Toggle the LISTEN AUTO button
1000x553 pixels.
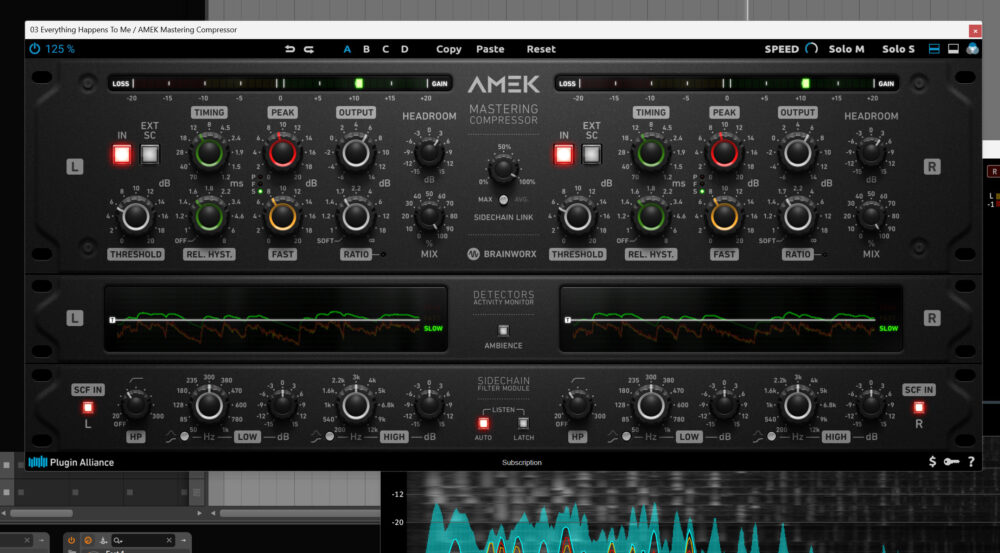point(483,423)
